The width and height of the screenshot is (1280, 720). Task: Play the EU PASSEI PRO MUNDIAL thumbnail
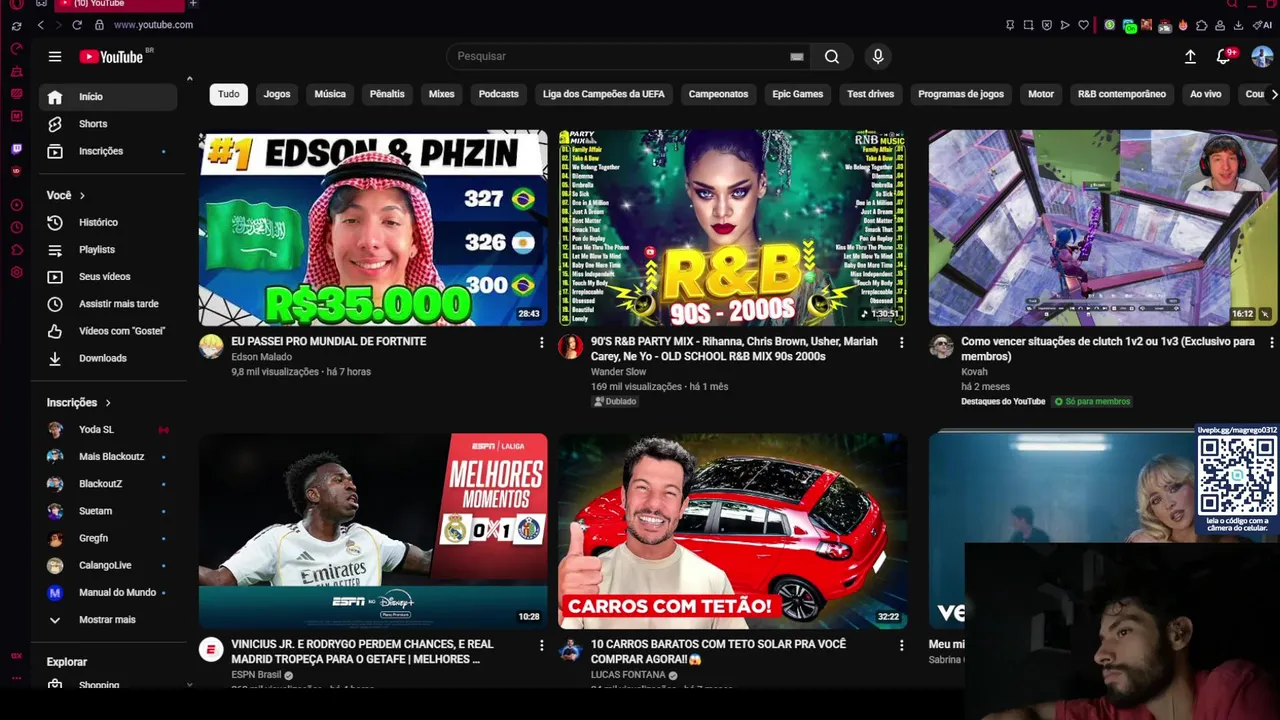click(x=373, y=228)
